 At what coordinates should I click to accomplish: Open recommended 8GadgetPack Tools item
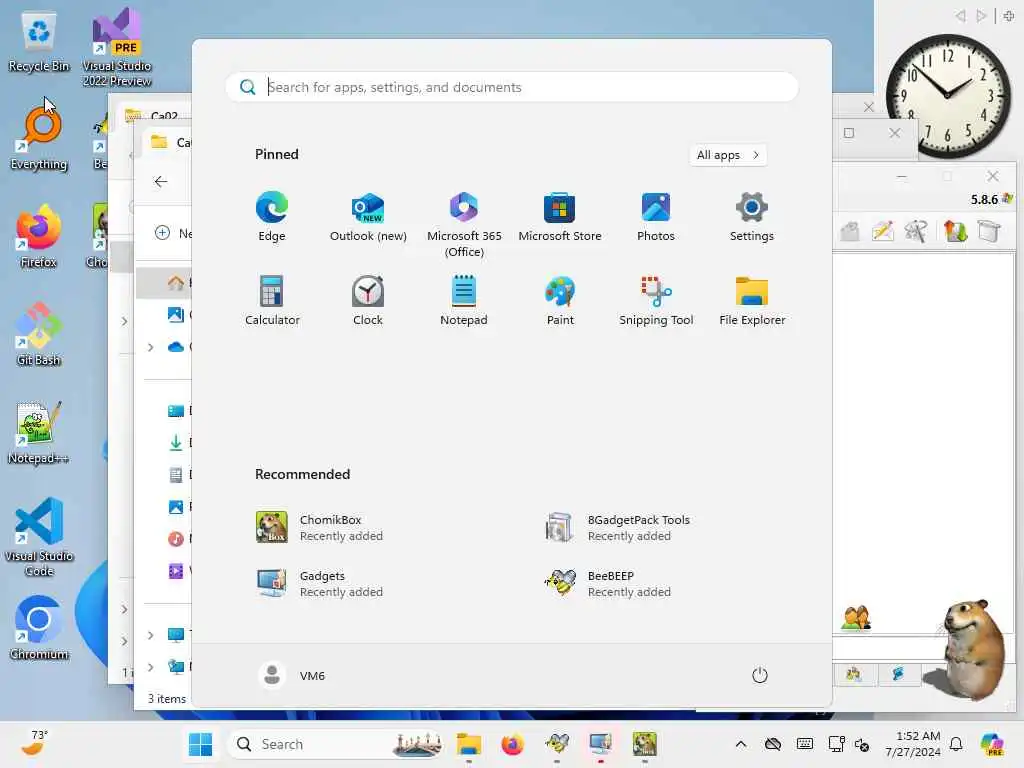618,528
